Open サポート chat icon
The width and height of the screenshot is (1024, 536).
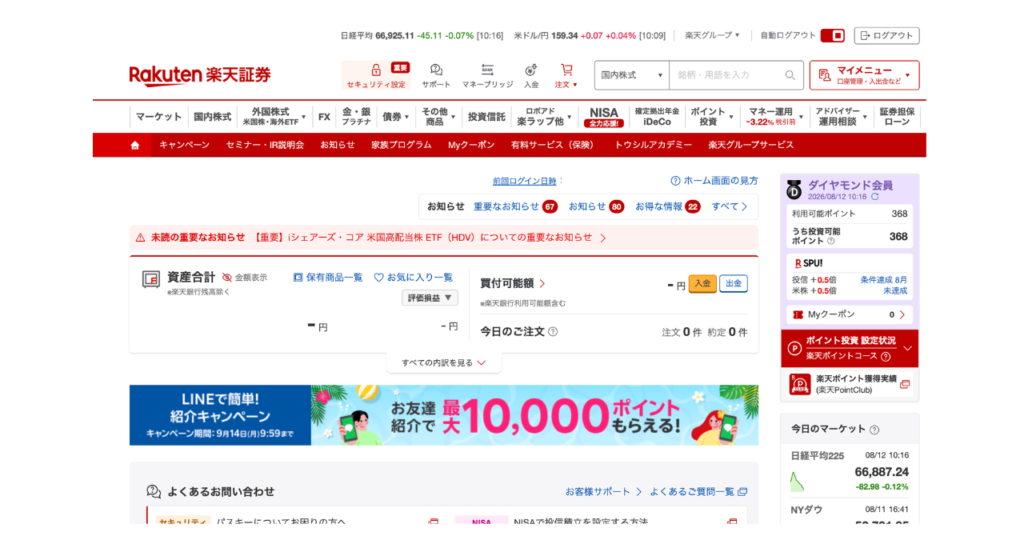(x=436, y=70)
